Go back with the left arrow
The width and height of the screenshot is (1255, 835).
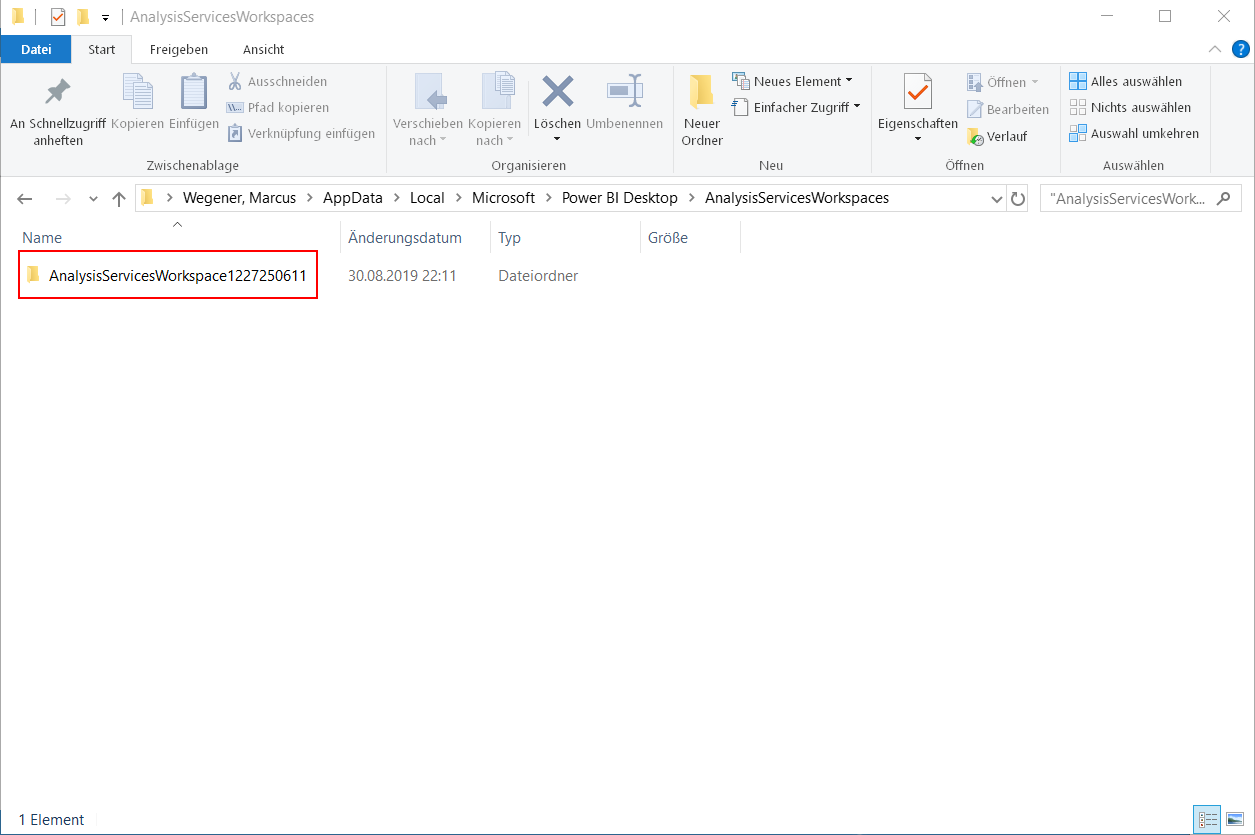(25, 199)
